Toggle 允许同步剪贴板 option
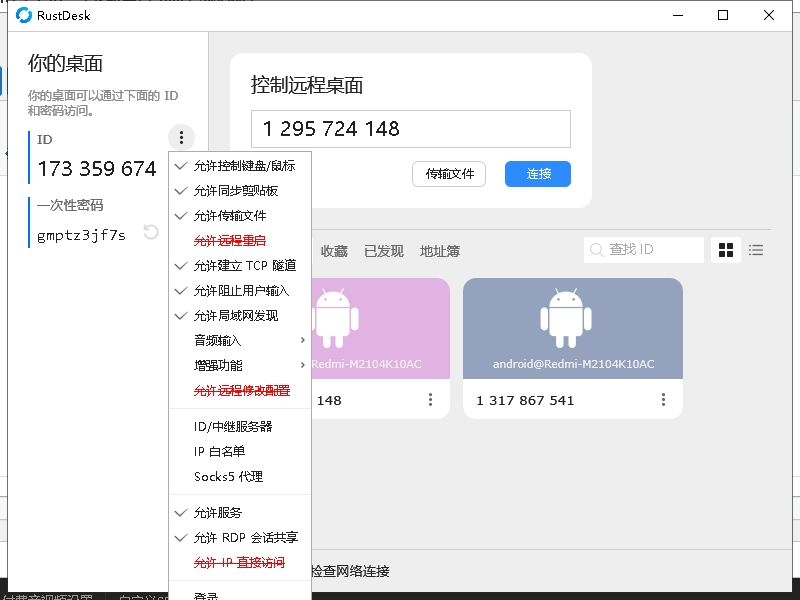 tap(240, 191)
